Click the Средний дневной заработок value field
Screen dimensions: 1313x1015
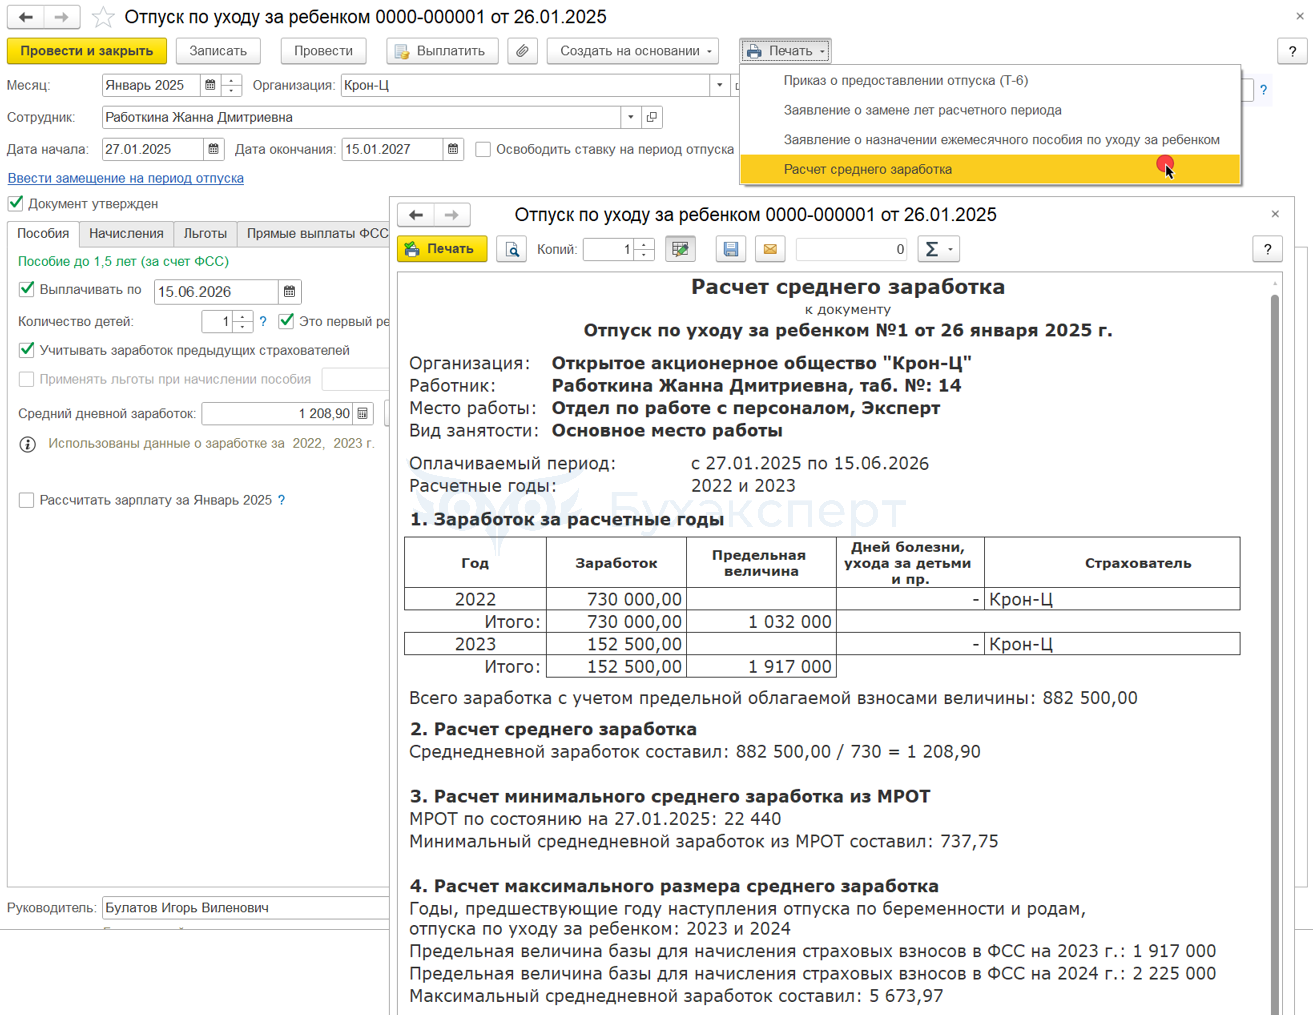tap(278, 413)
